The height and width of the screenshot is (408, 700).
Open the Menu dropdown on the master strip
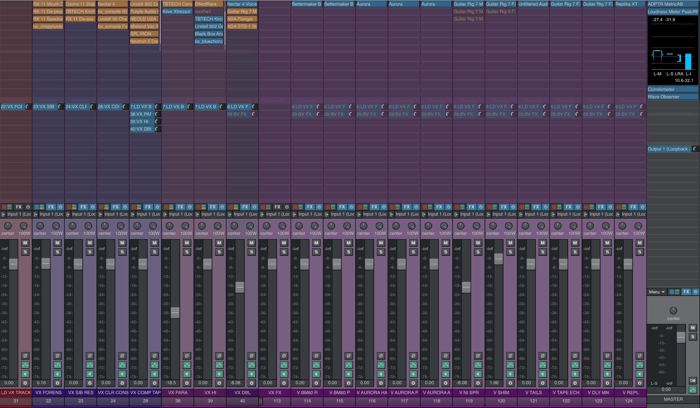tap(657, 292)
